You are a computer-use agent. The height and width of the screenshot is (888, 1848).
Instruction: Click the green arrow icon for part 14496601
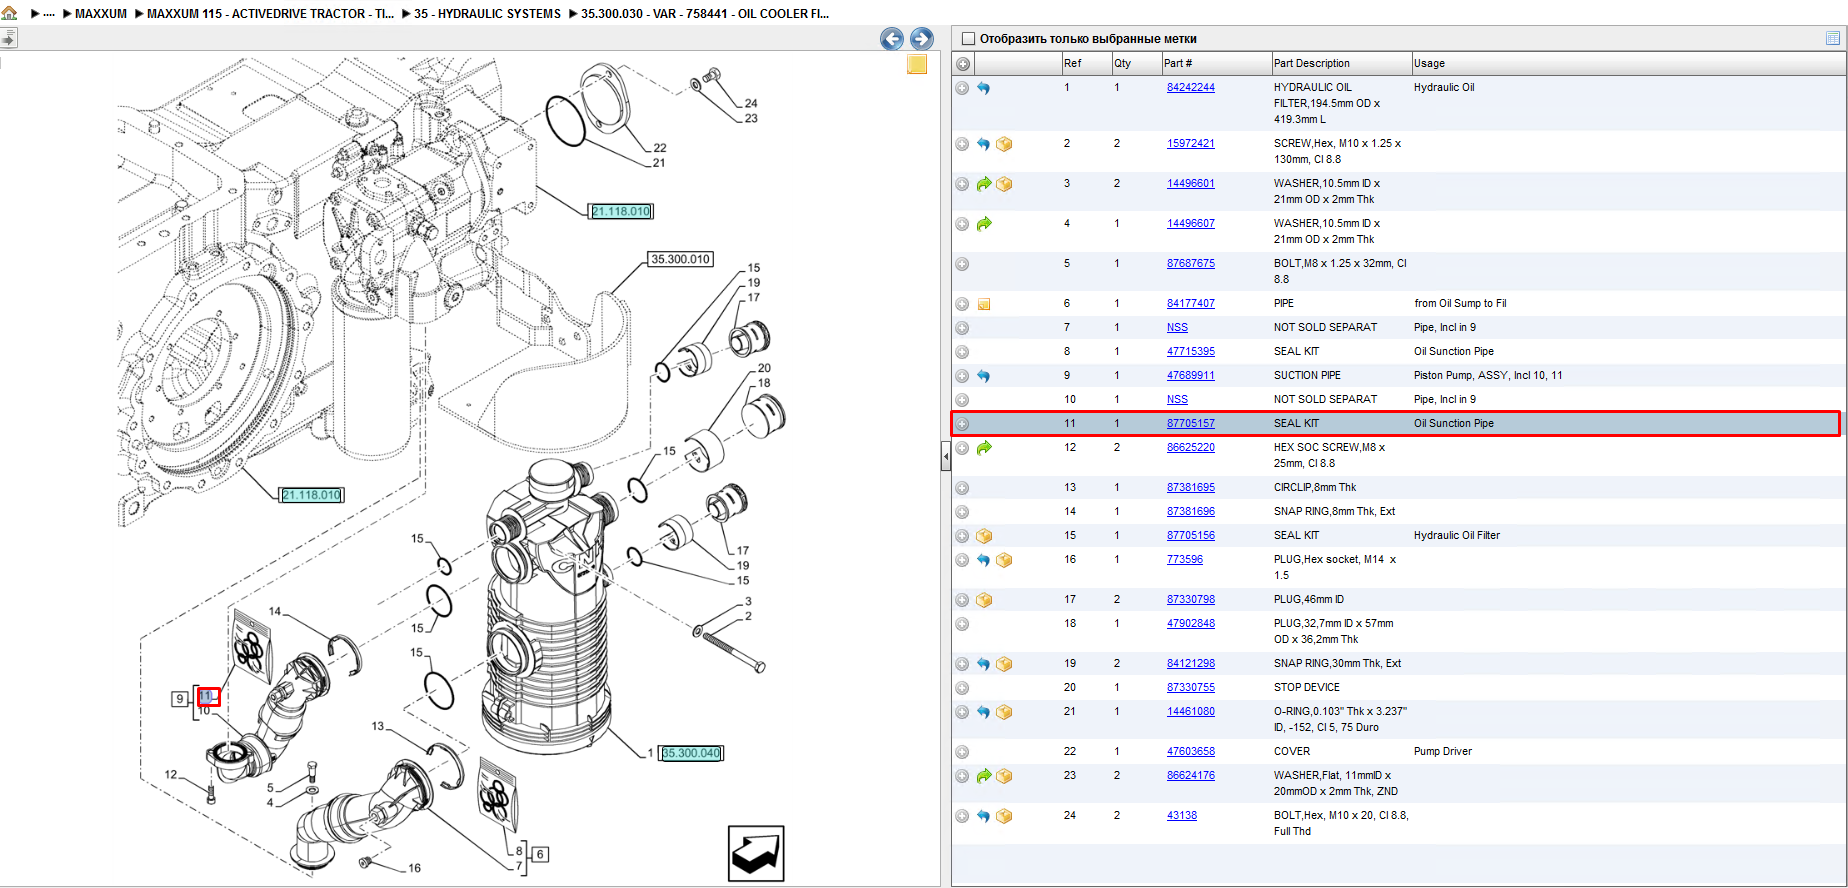tap(984, 184)
